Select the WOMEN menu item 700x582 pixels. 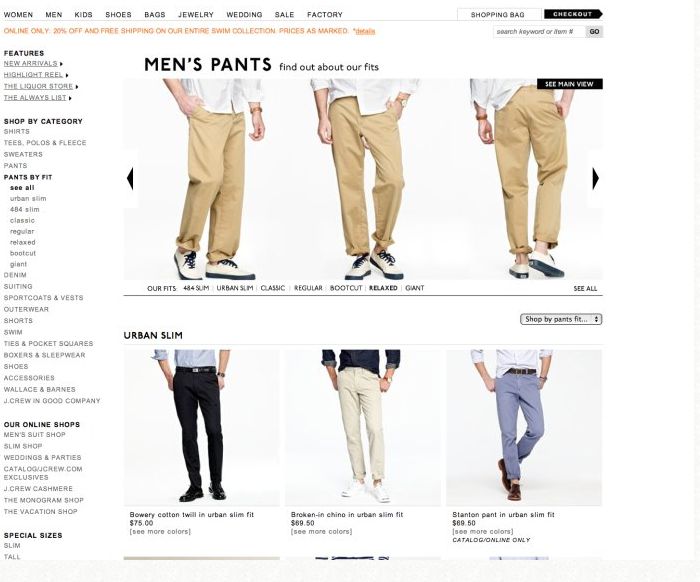click(x=18, y=15)
